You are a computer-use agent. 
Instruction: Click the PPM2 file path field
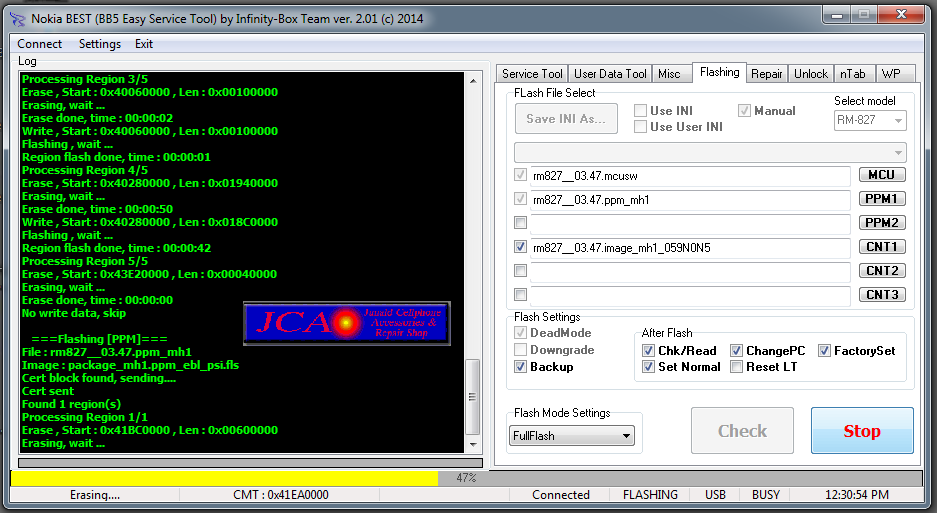point(690,223)
